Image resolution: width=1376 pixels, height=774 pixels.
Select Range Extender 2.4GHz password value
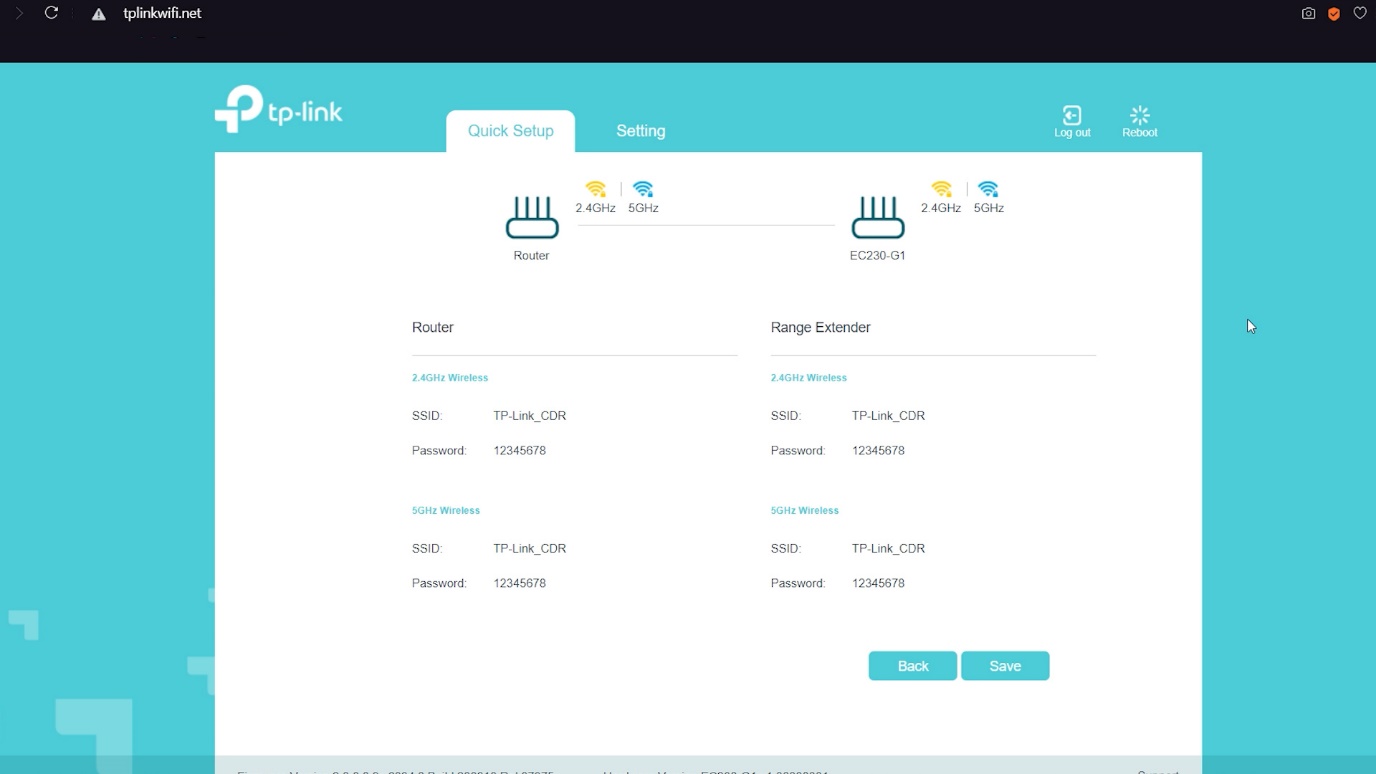[x=879, y=451]
